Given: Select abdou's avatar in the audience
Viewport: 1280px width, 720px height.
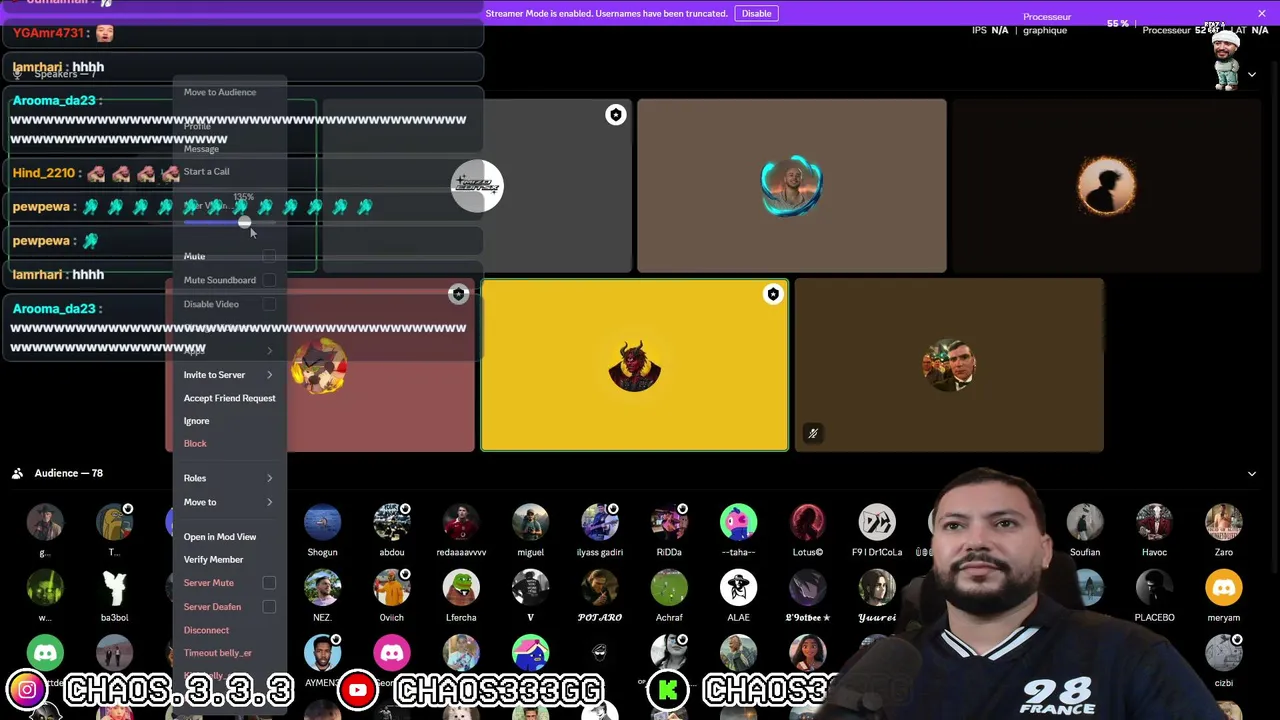Looking at the screenshot, I should coord(392,522).
